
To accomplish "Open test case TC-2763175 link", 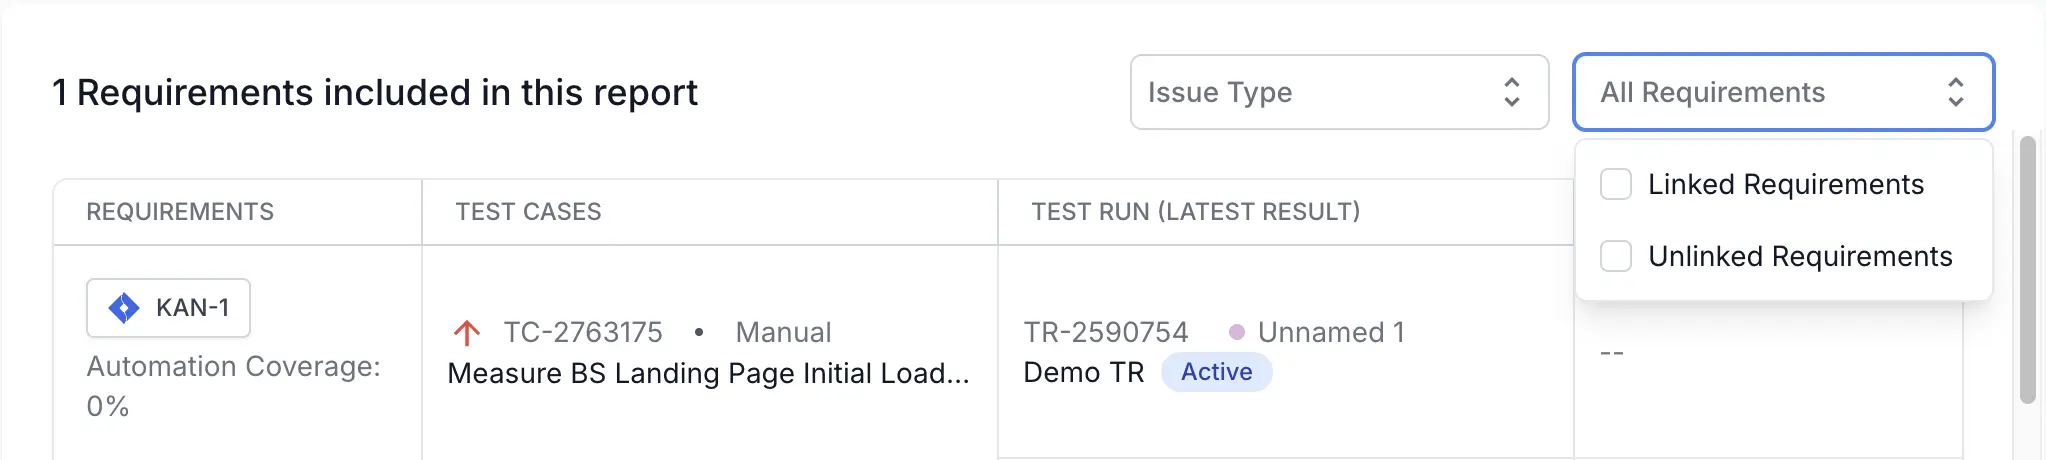I will click(x=583, y=332).
